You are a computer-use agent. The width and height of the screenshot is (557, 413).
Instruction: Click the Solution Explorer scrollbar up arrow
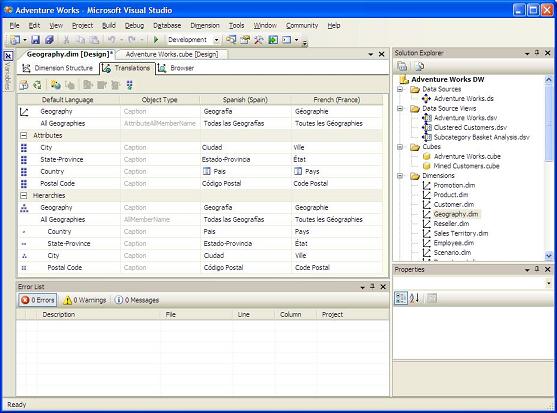point(548,80)
